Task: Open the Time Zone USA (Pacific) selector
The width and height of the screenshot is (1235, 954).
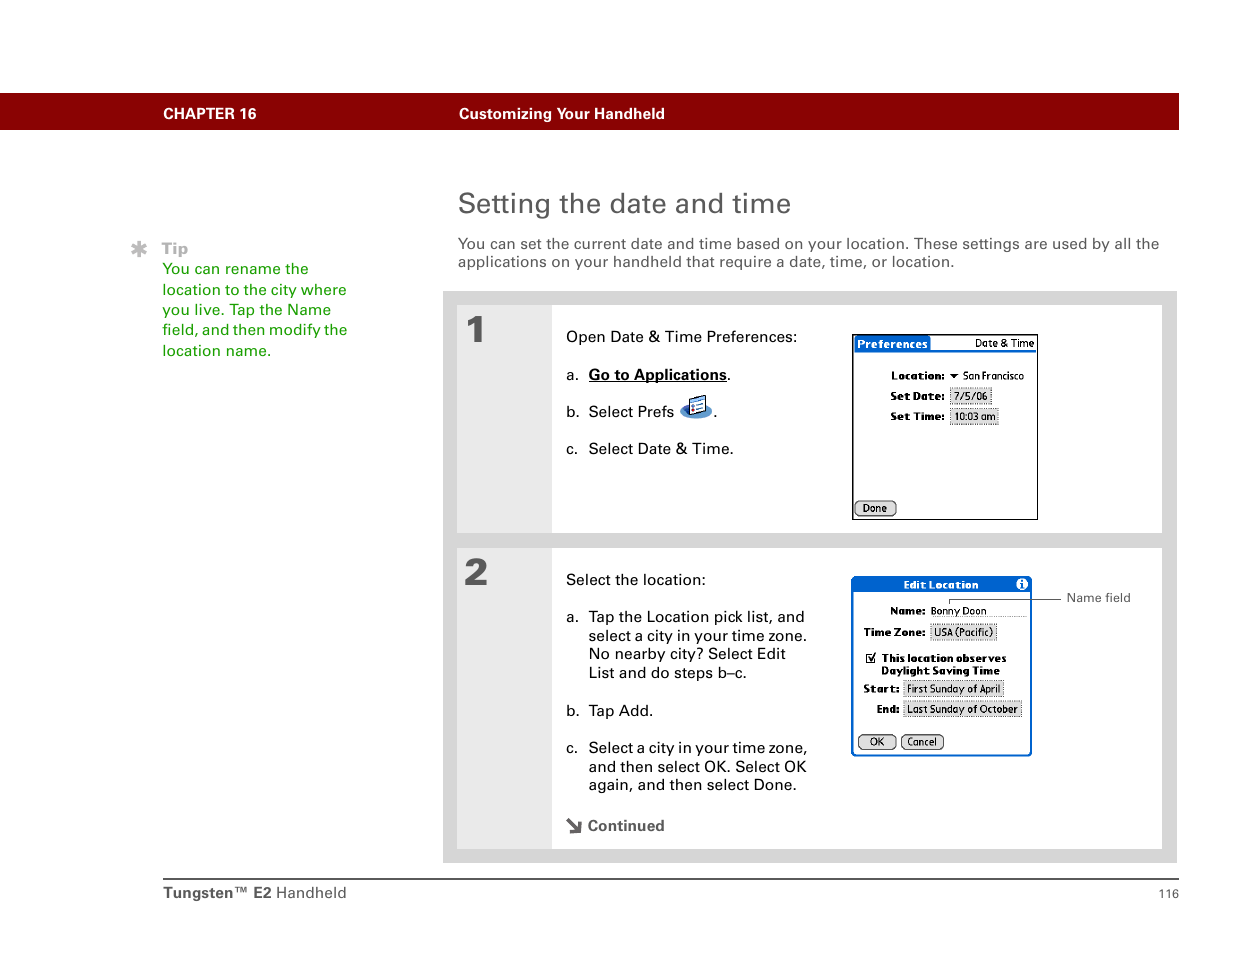Action: pos(964,632)
